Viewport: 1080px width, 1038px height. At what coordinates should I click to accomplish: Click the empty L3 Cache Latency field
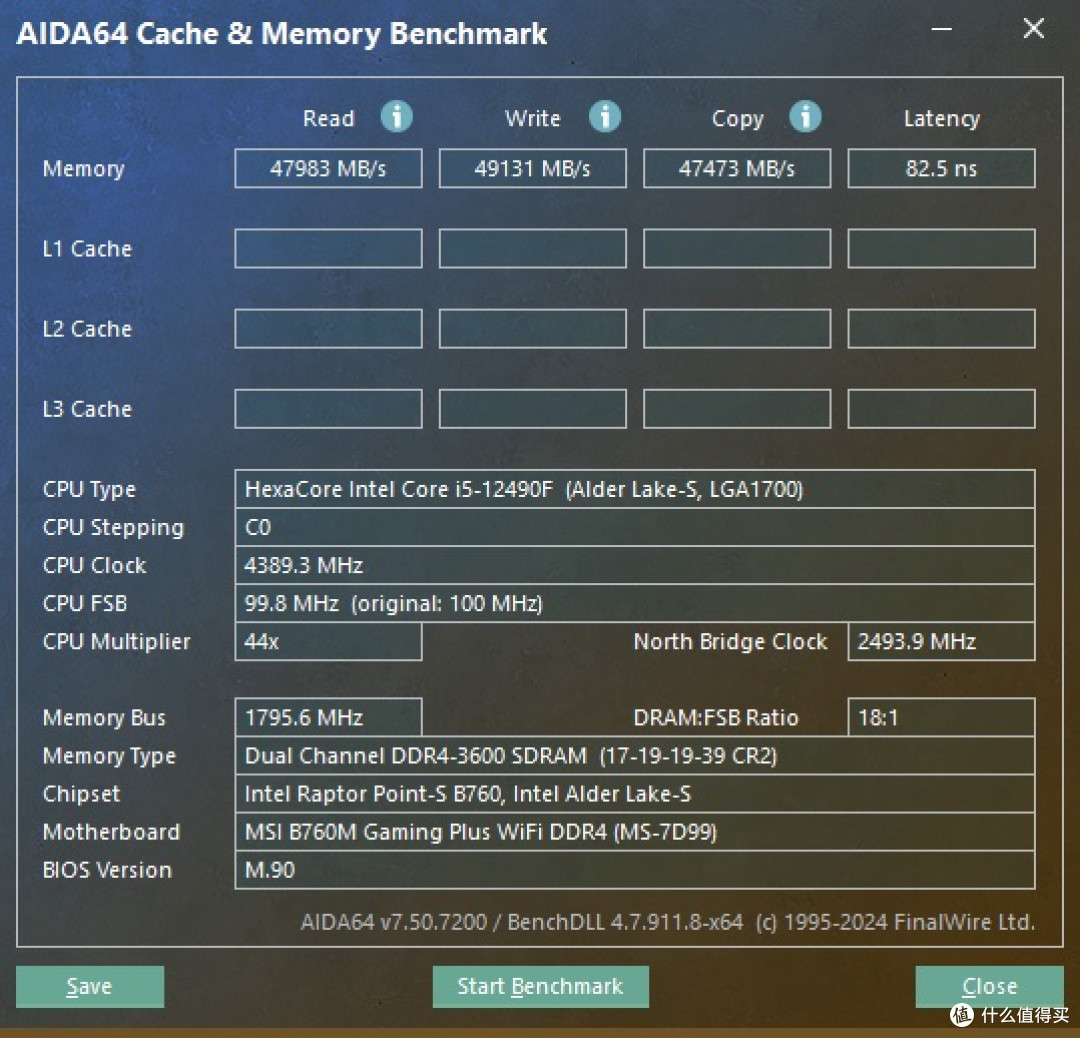click(x=941, y=408)
